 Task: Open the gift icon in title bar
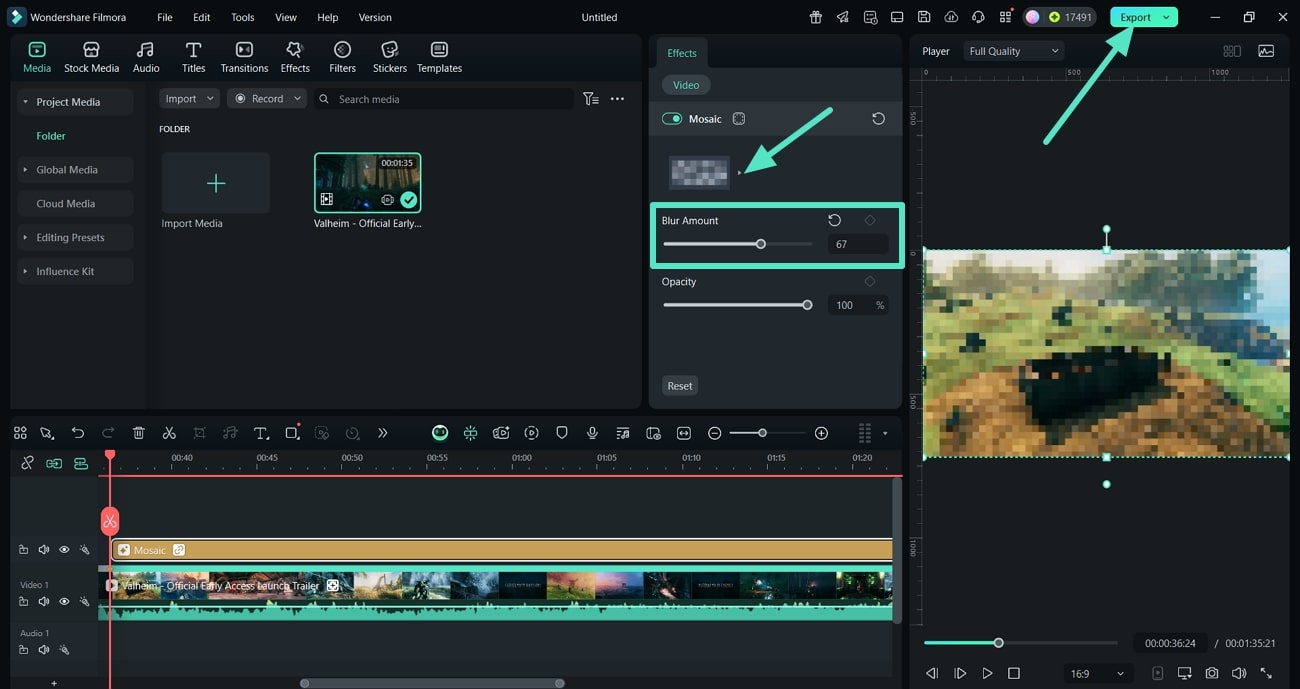pos(816,17)
